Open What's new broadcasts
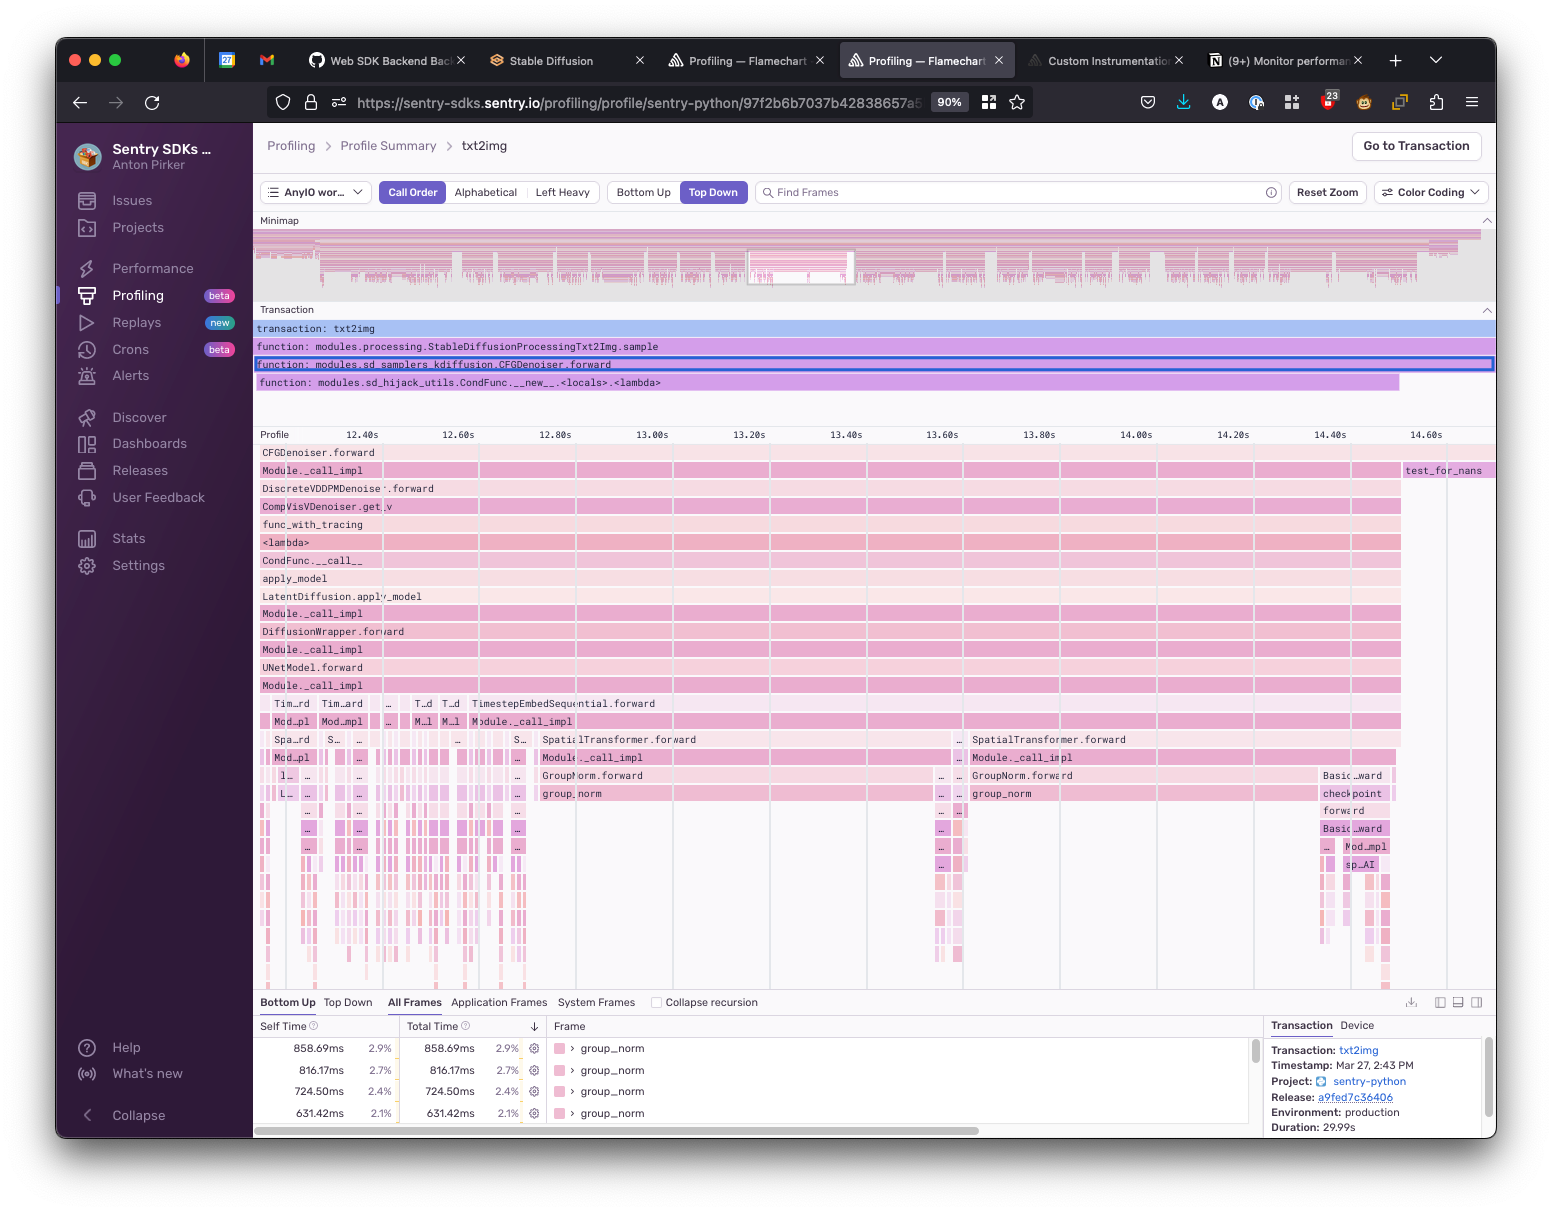This screenshot has width=1552, height=1212. pyautogui.click(x=147, y=1074)
